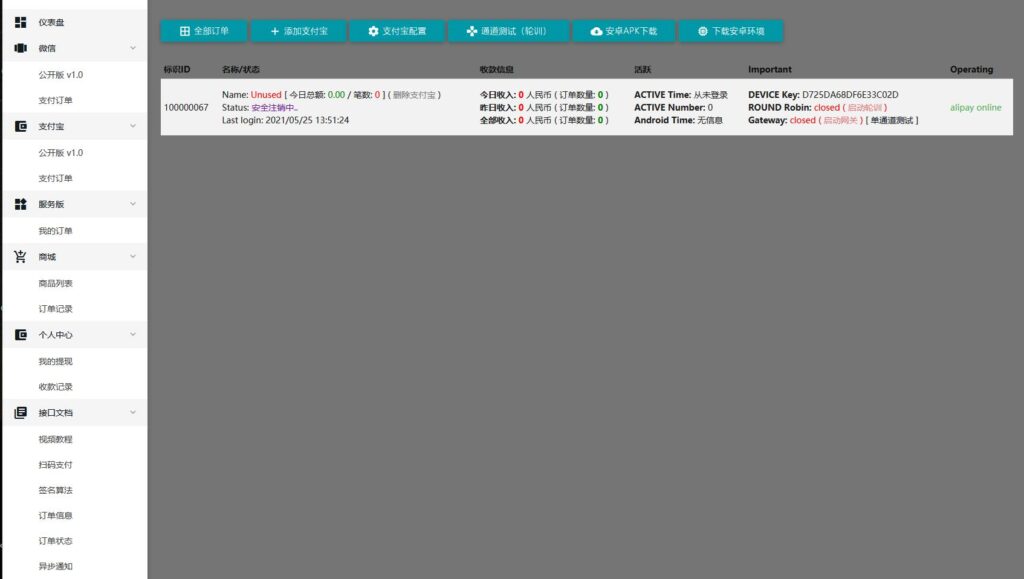The height and width of the screenshot is (579, 1024).
Task: Open 商品列表 in the sidebar
Action: pos(55,284)
